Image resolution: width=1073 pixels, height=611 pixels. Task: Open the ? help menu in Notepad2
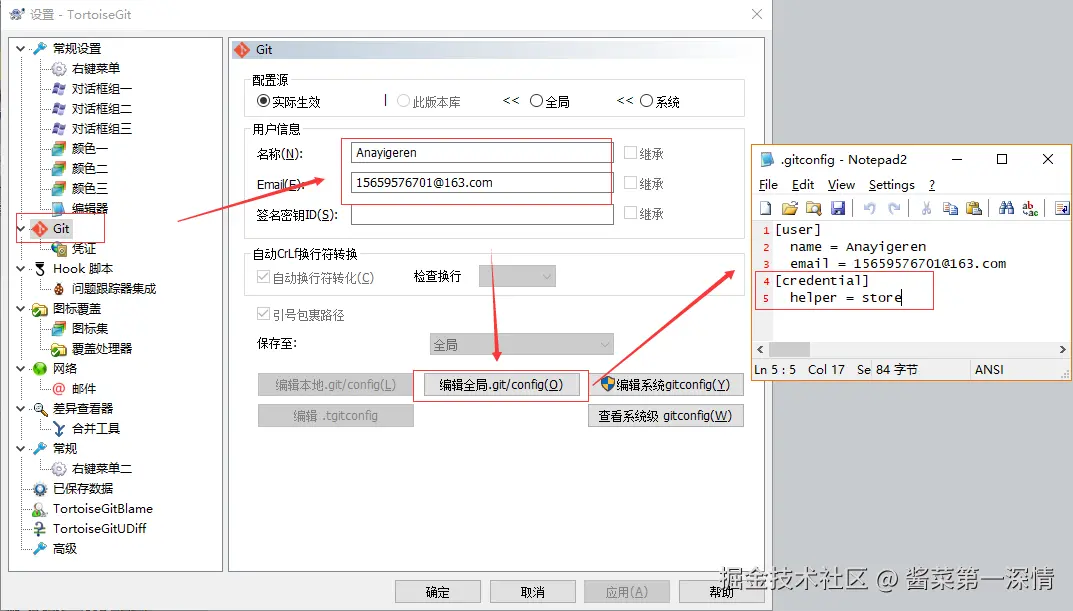point(931,185)
